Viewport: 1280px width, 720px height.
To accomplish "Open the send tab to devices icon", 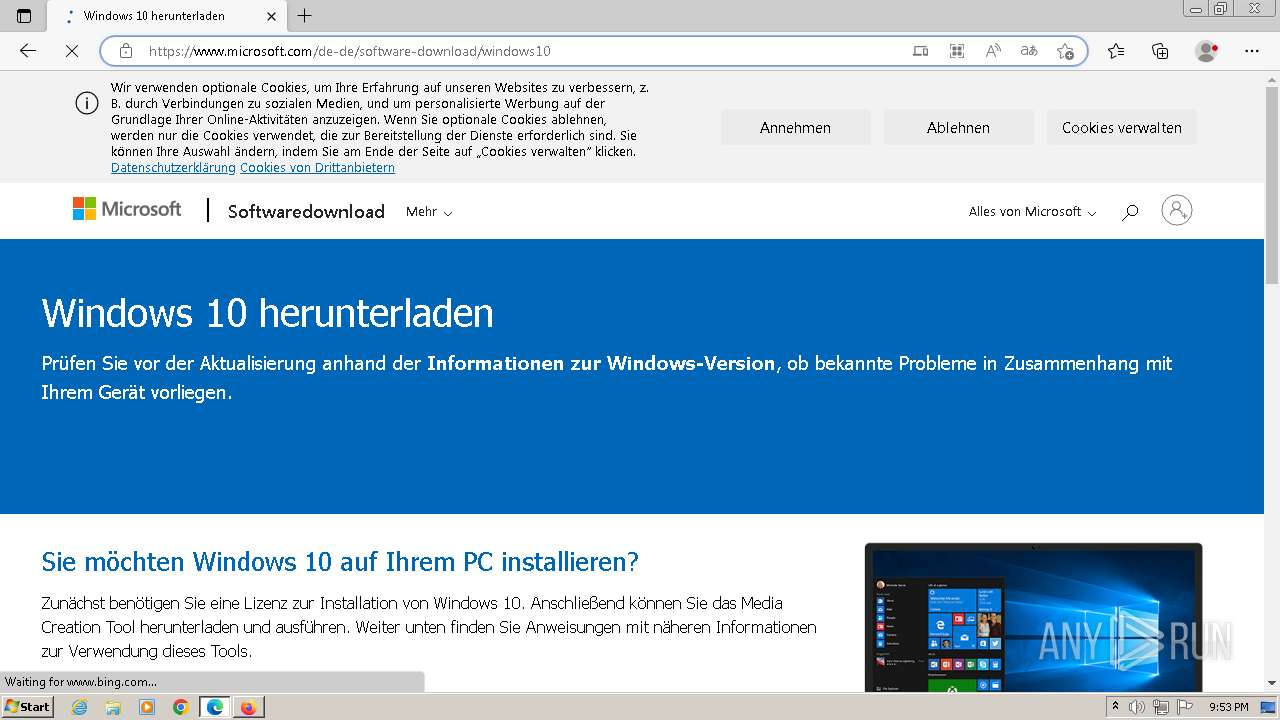I will point(921,51).
